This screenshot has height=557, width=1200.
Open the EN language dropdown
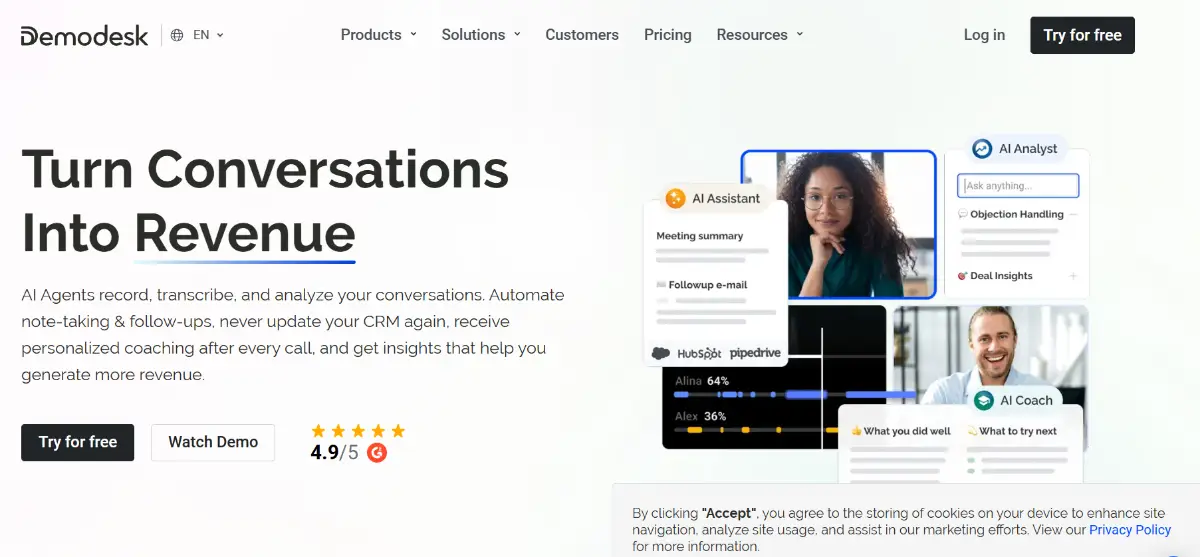tap(208, 35)
